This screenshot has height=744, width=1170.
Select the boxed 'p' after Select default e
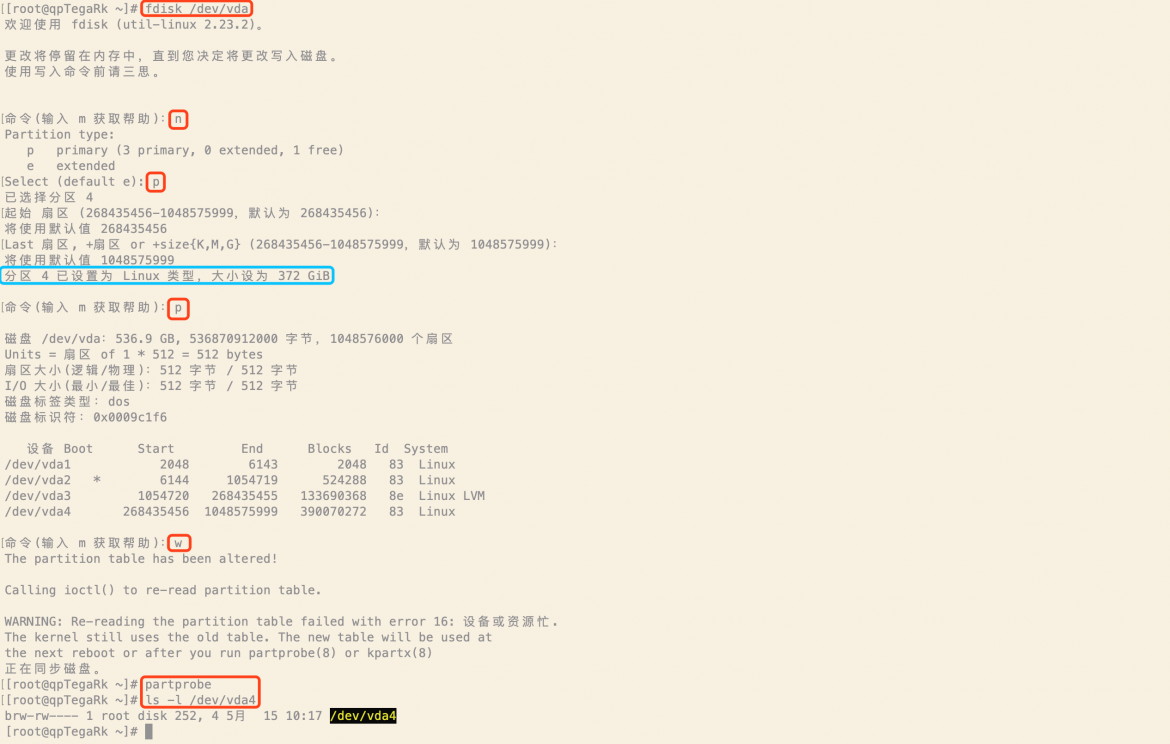pyautogui.click(x=156, y=181)
